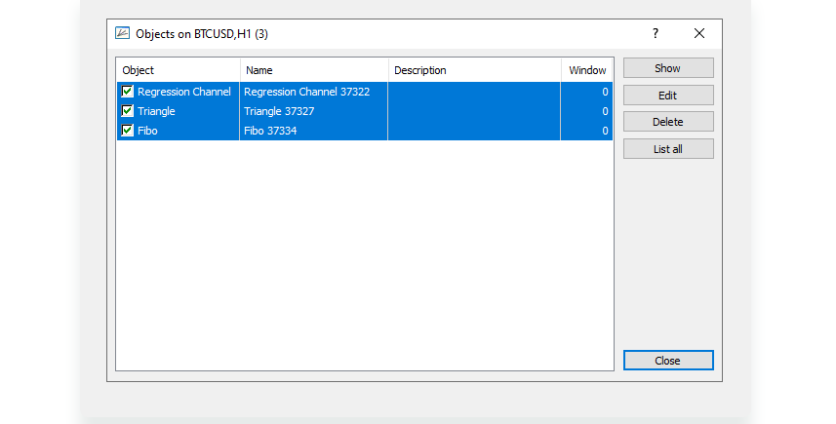This screenshot has width=836, height=424.
Task: Sort list by Description column header
Action: click(x=473, y=70)
